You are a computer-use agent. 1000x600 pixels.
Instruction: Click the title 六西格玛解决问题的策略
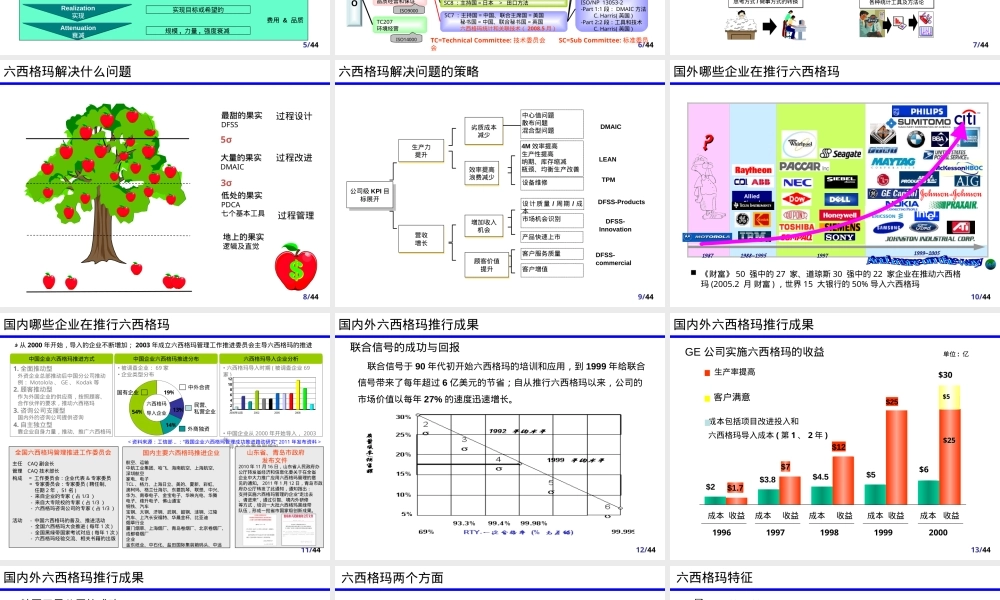click(408, 71)
